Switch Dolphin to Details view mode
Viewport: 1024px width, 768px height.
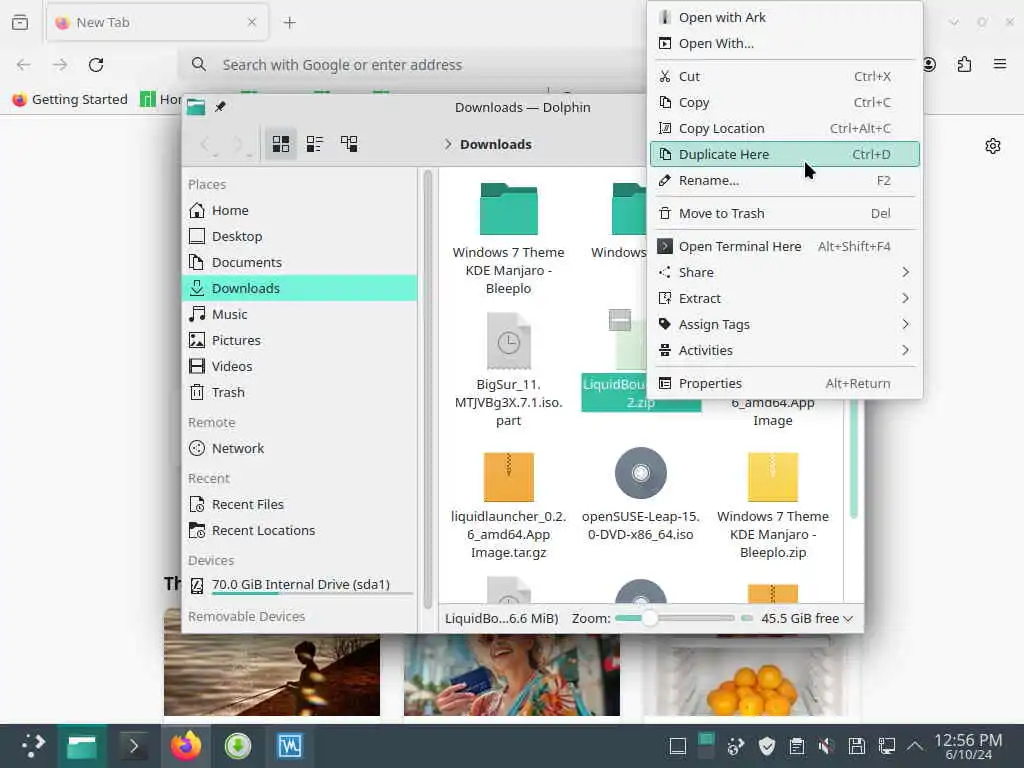(x=349, y=144)
